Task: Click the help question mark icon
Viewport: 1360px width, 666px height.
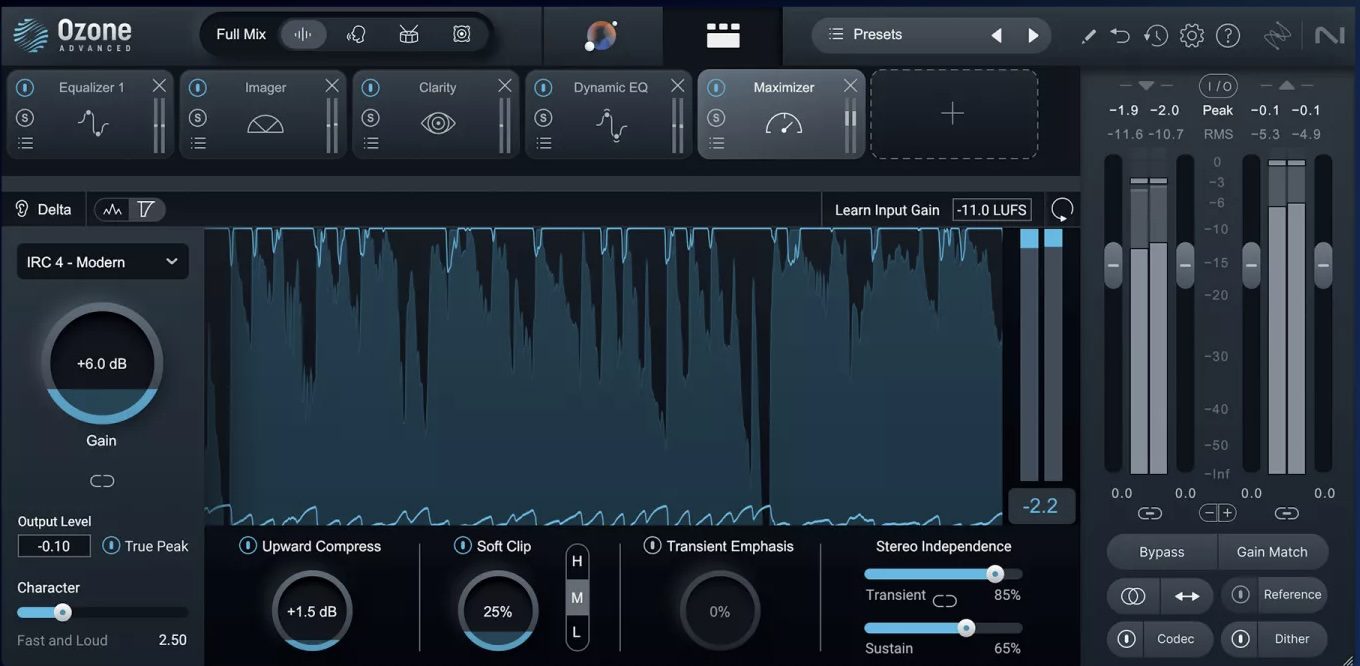Action: pyautogui.click(x=1228, y=35)
